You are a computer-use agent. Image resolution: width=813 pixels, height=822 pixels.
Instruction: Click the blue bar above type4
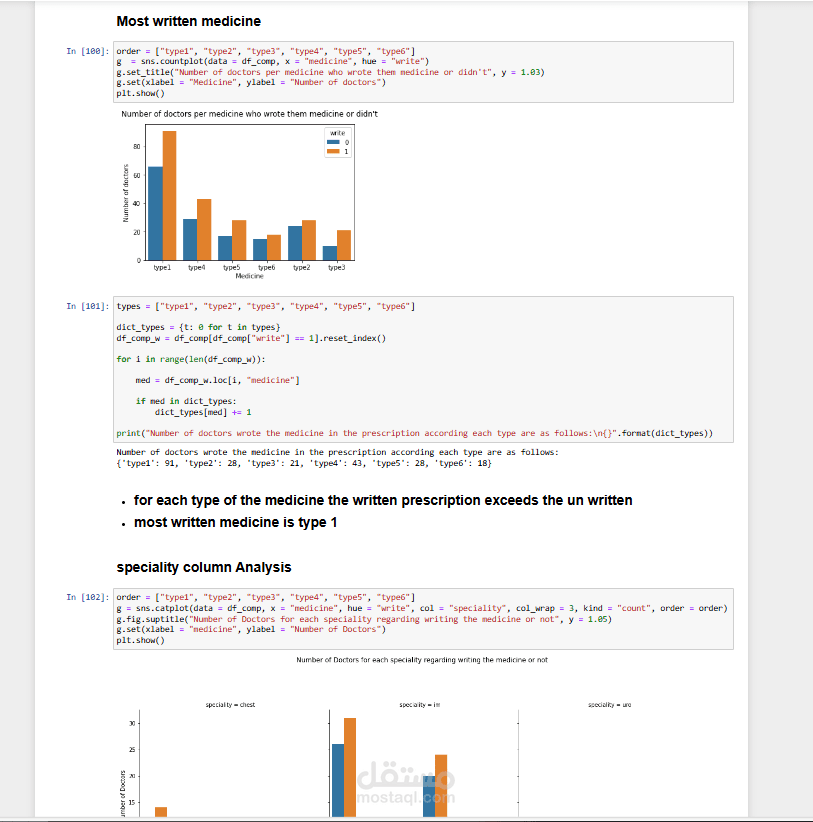[x=190, y=240]
